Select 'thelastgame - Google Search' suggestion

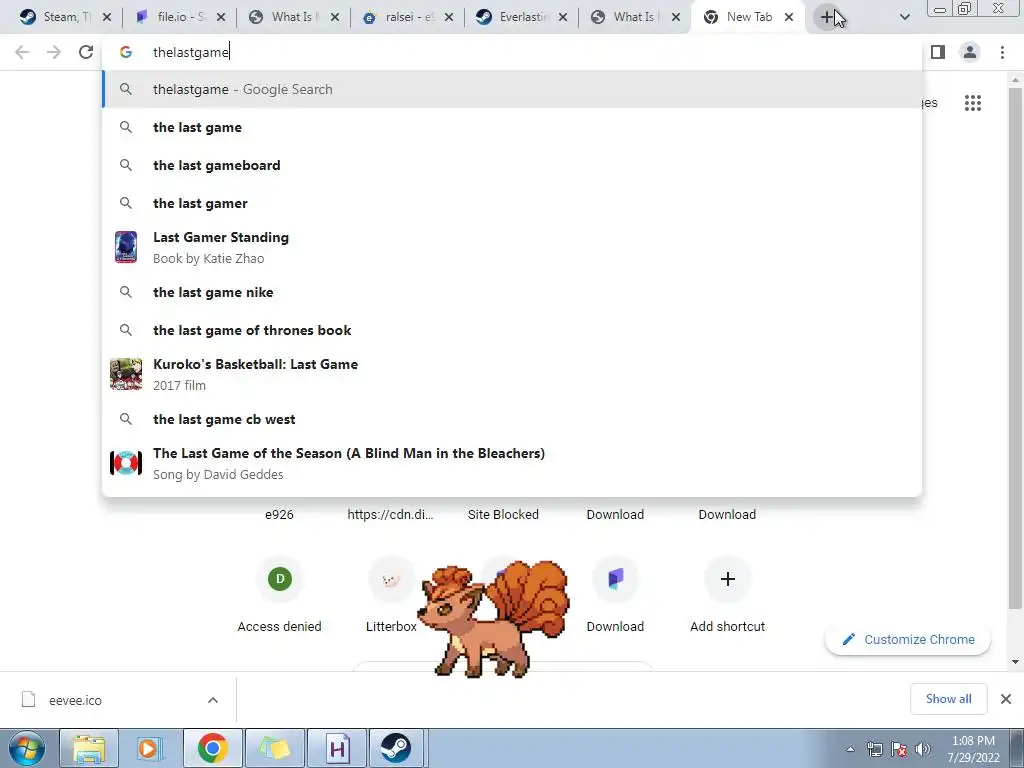[x=512, y=89]
